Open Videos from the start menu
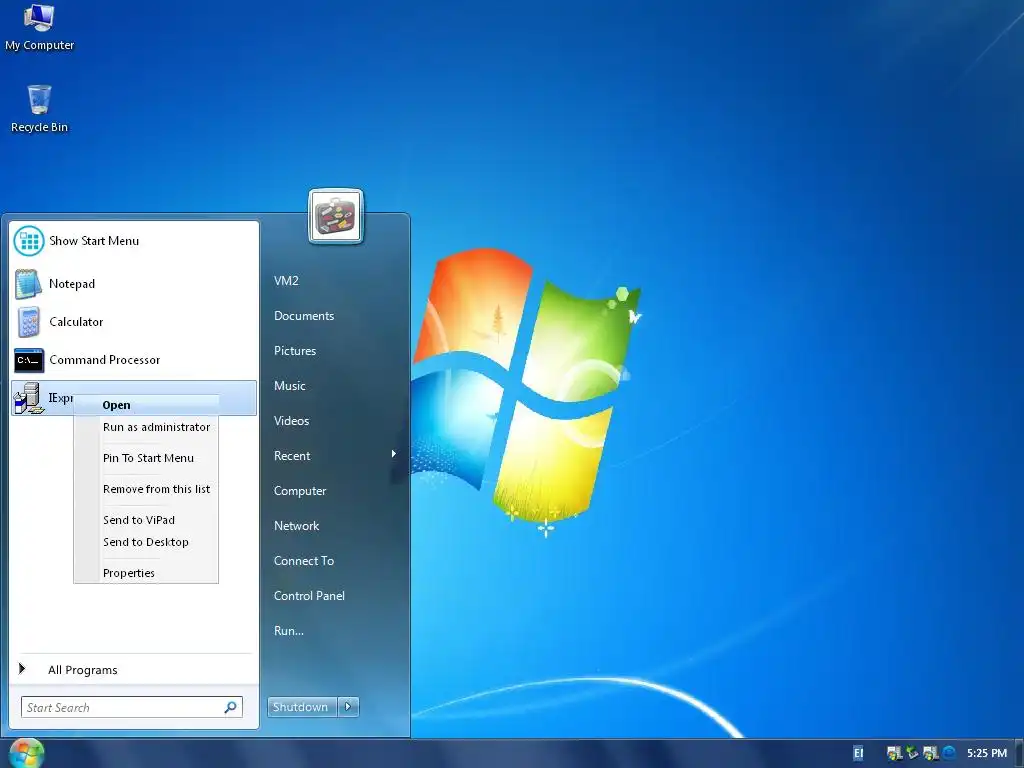Image resolution: width=1024 pixels, height=768 pixels. [291, 421]
